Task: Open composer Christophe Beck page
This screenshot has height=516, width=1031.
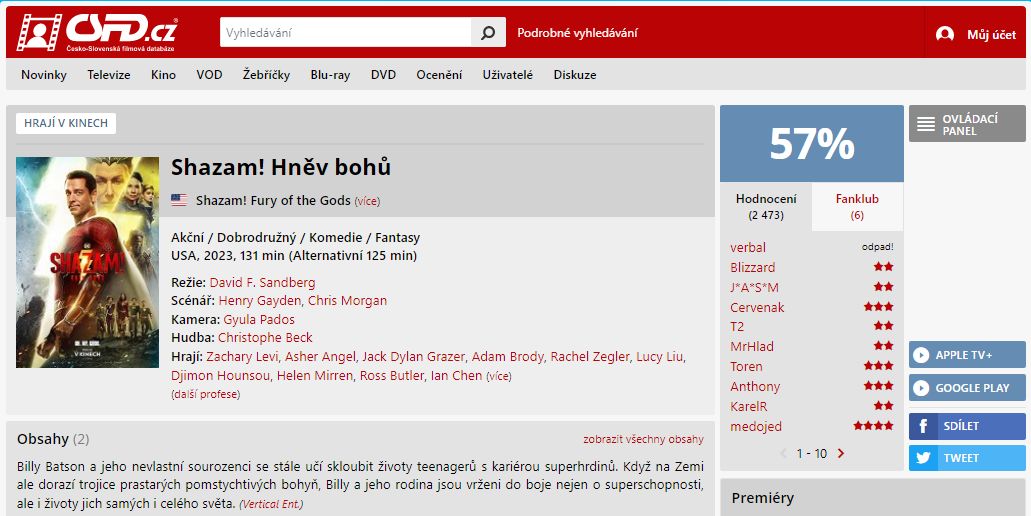Action: 265,338
